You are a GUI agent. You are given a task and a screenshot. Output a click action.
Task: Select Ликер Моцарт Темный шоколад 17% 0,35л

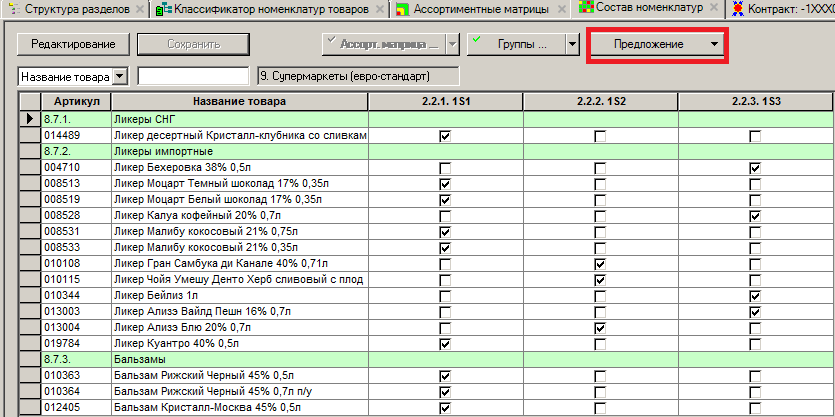coord(240,184)
